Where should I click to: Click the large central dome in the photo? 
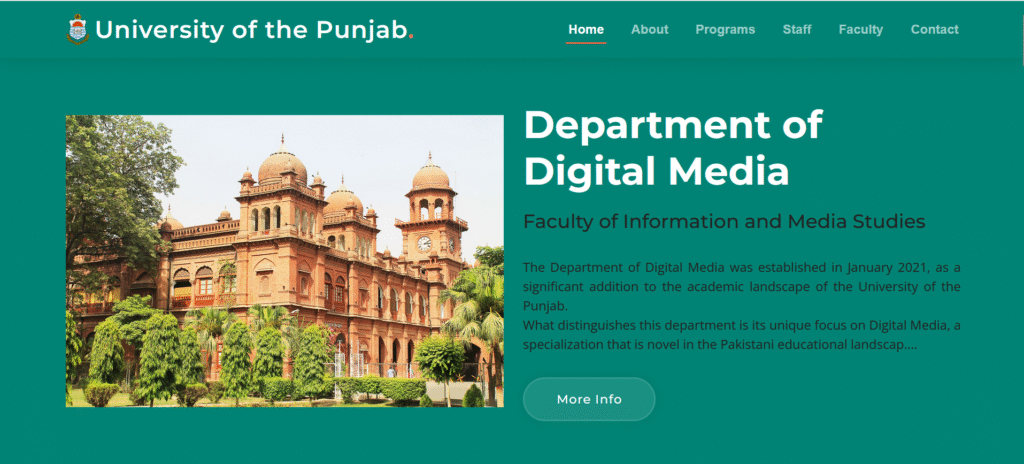(x=282, y=165)
